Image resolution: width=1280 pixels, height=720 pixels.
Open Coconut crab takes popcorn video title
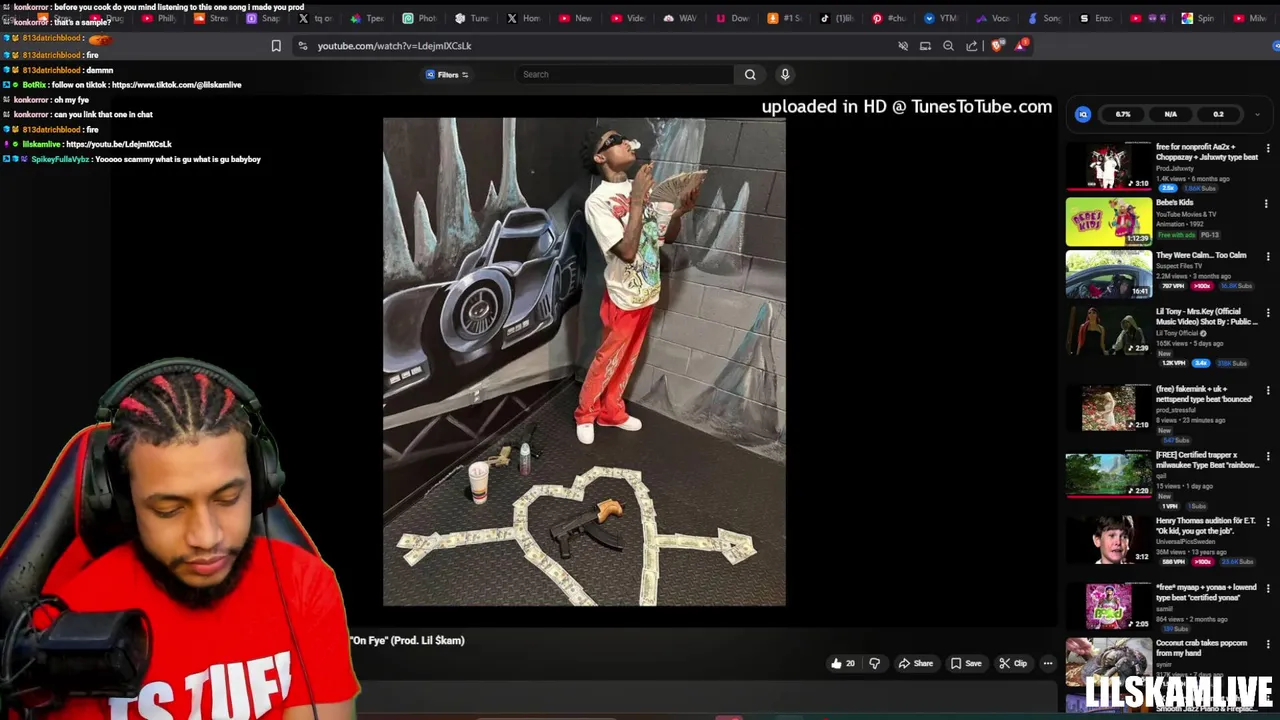1201,648
